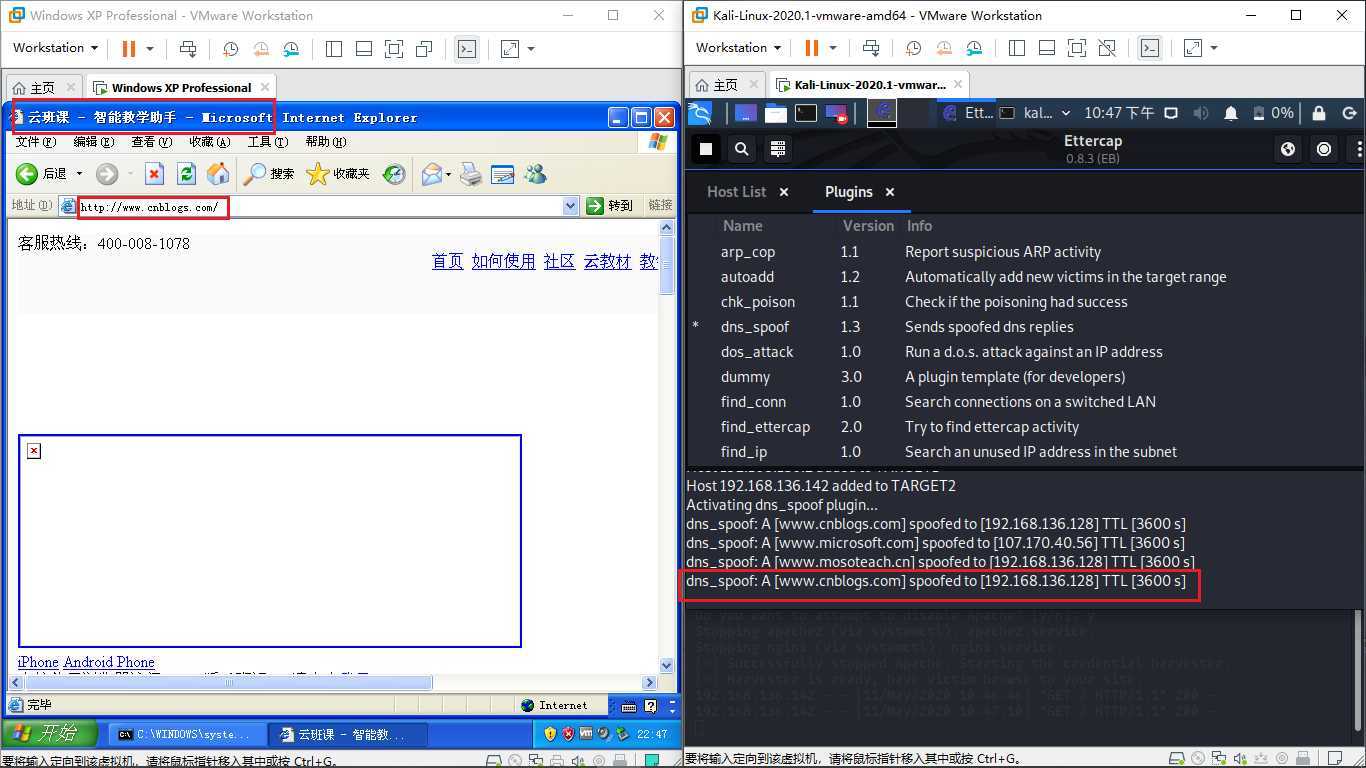Click the 首页 link on the webpage
Screen dimensions: 1366x768
(x=448, y=261)
